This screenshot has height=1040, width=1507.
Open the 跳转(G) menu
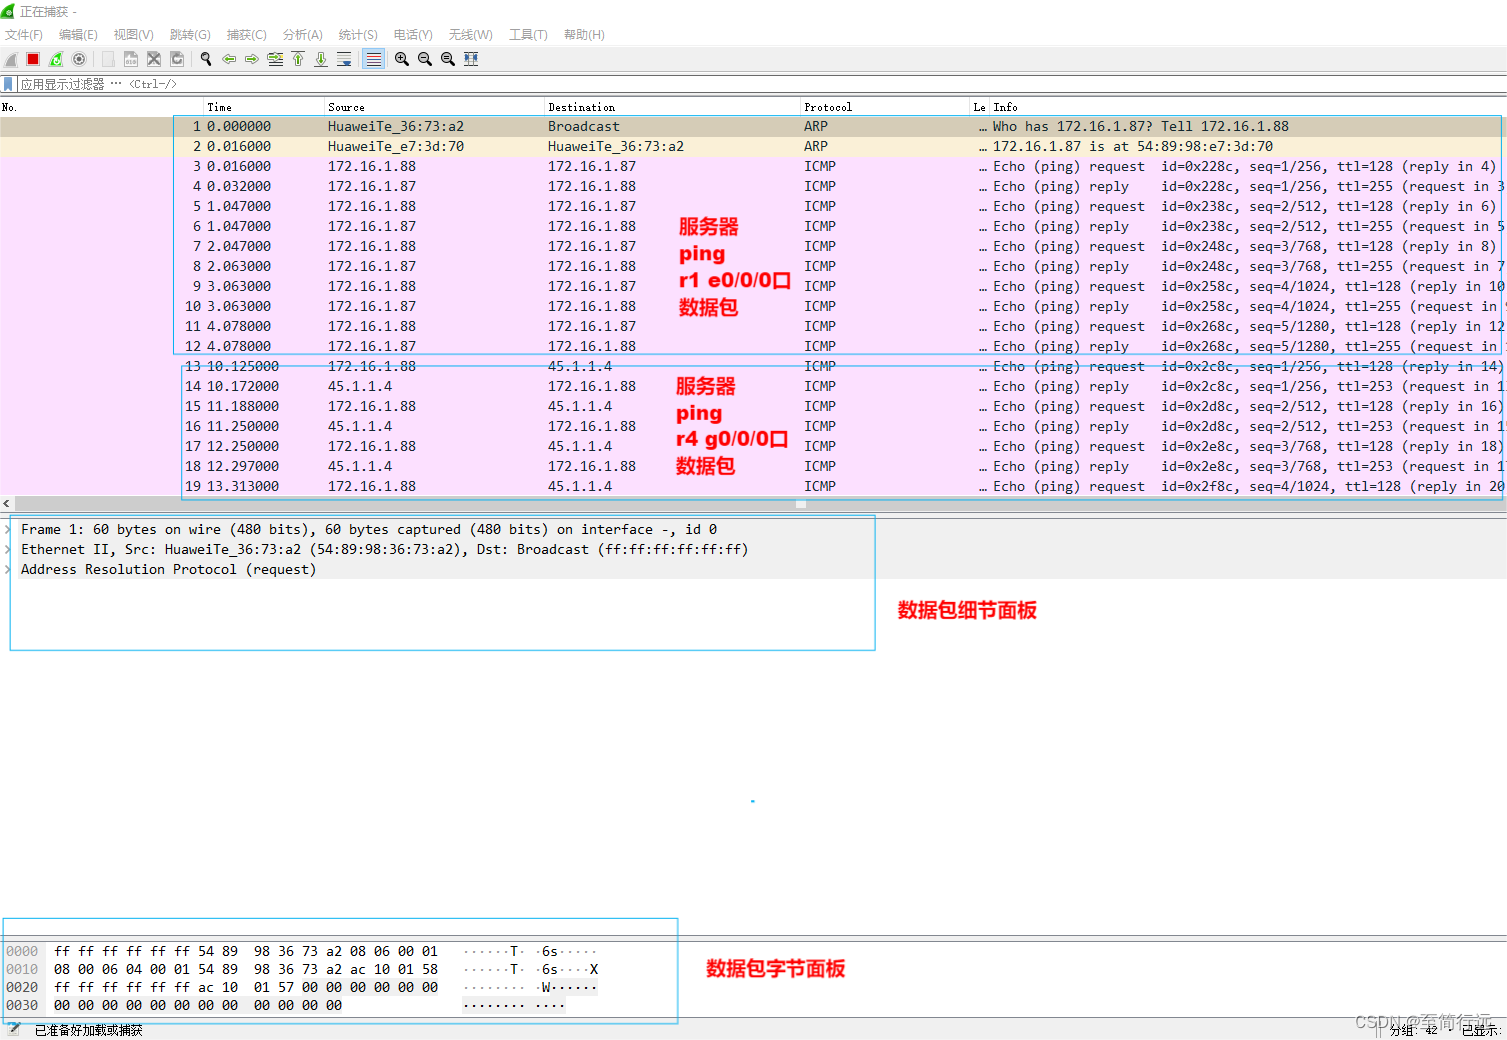tap(190, 34)
